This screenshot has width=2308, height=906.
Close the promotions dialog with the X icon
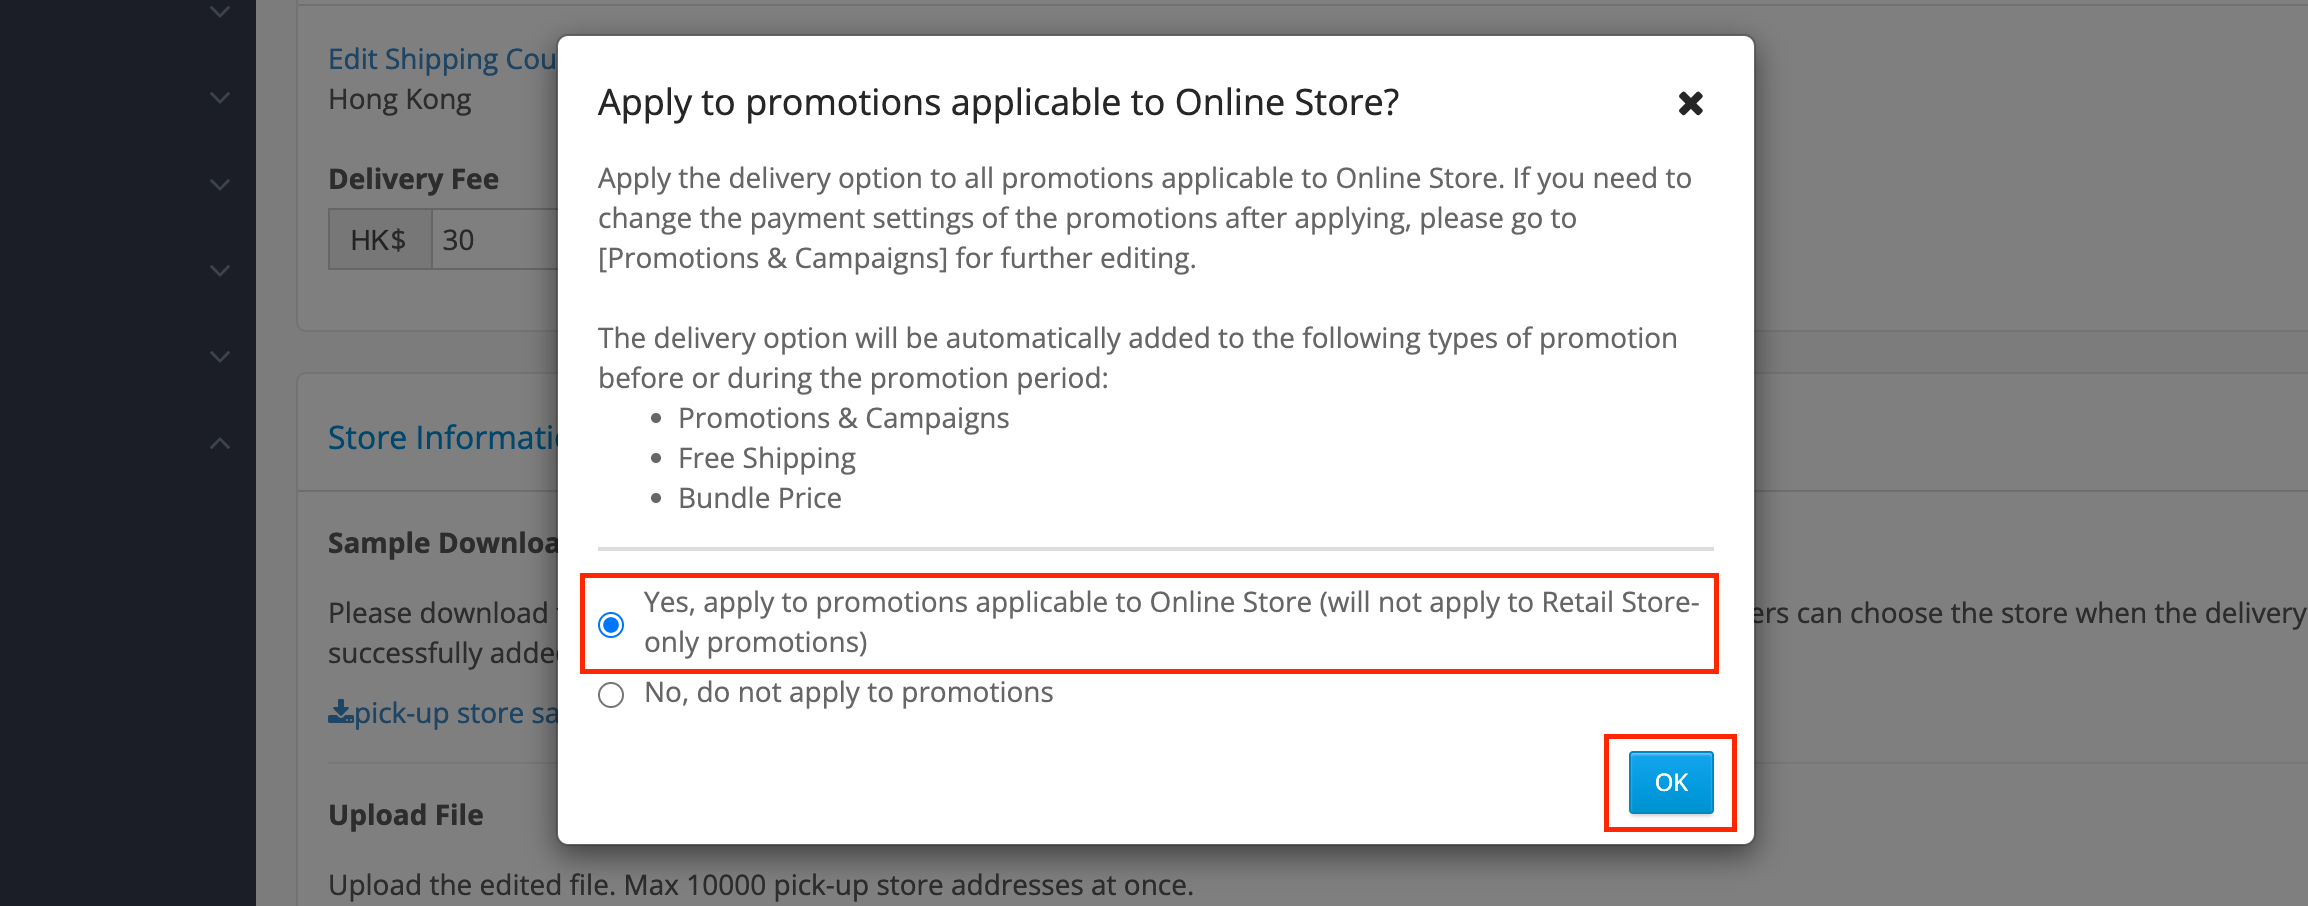[1690, 103]
